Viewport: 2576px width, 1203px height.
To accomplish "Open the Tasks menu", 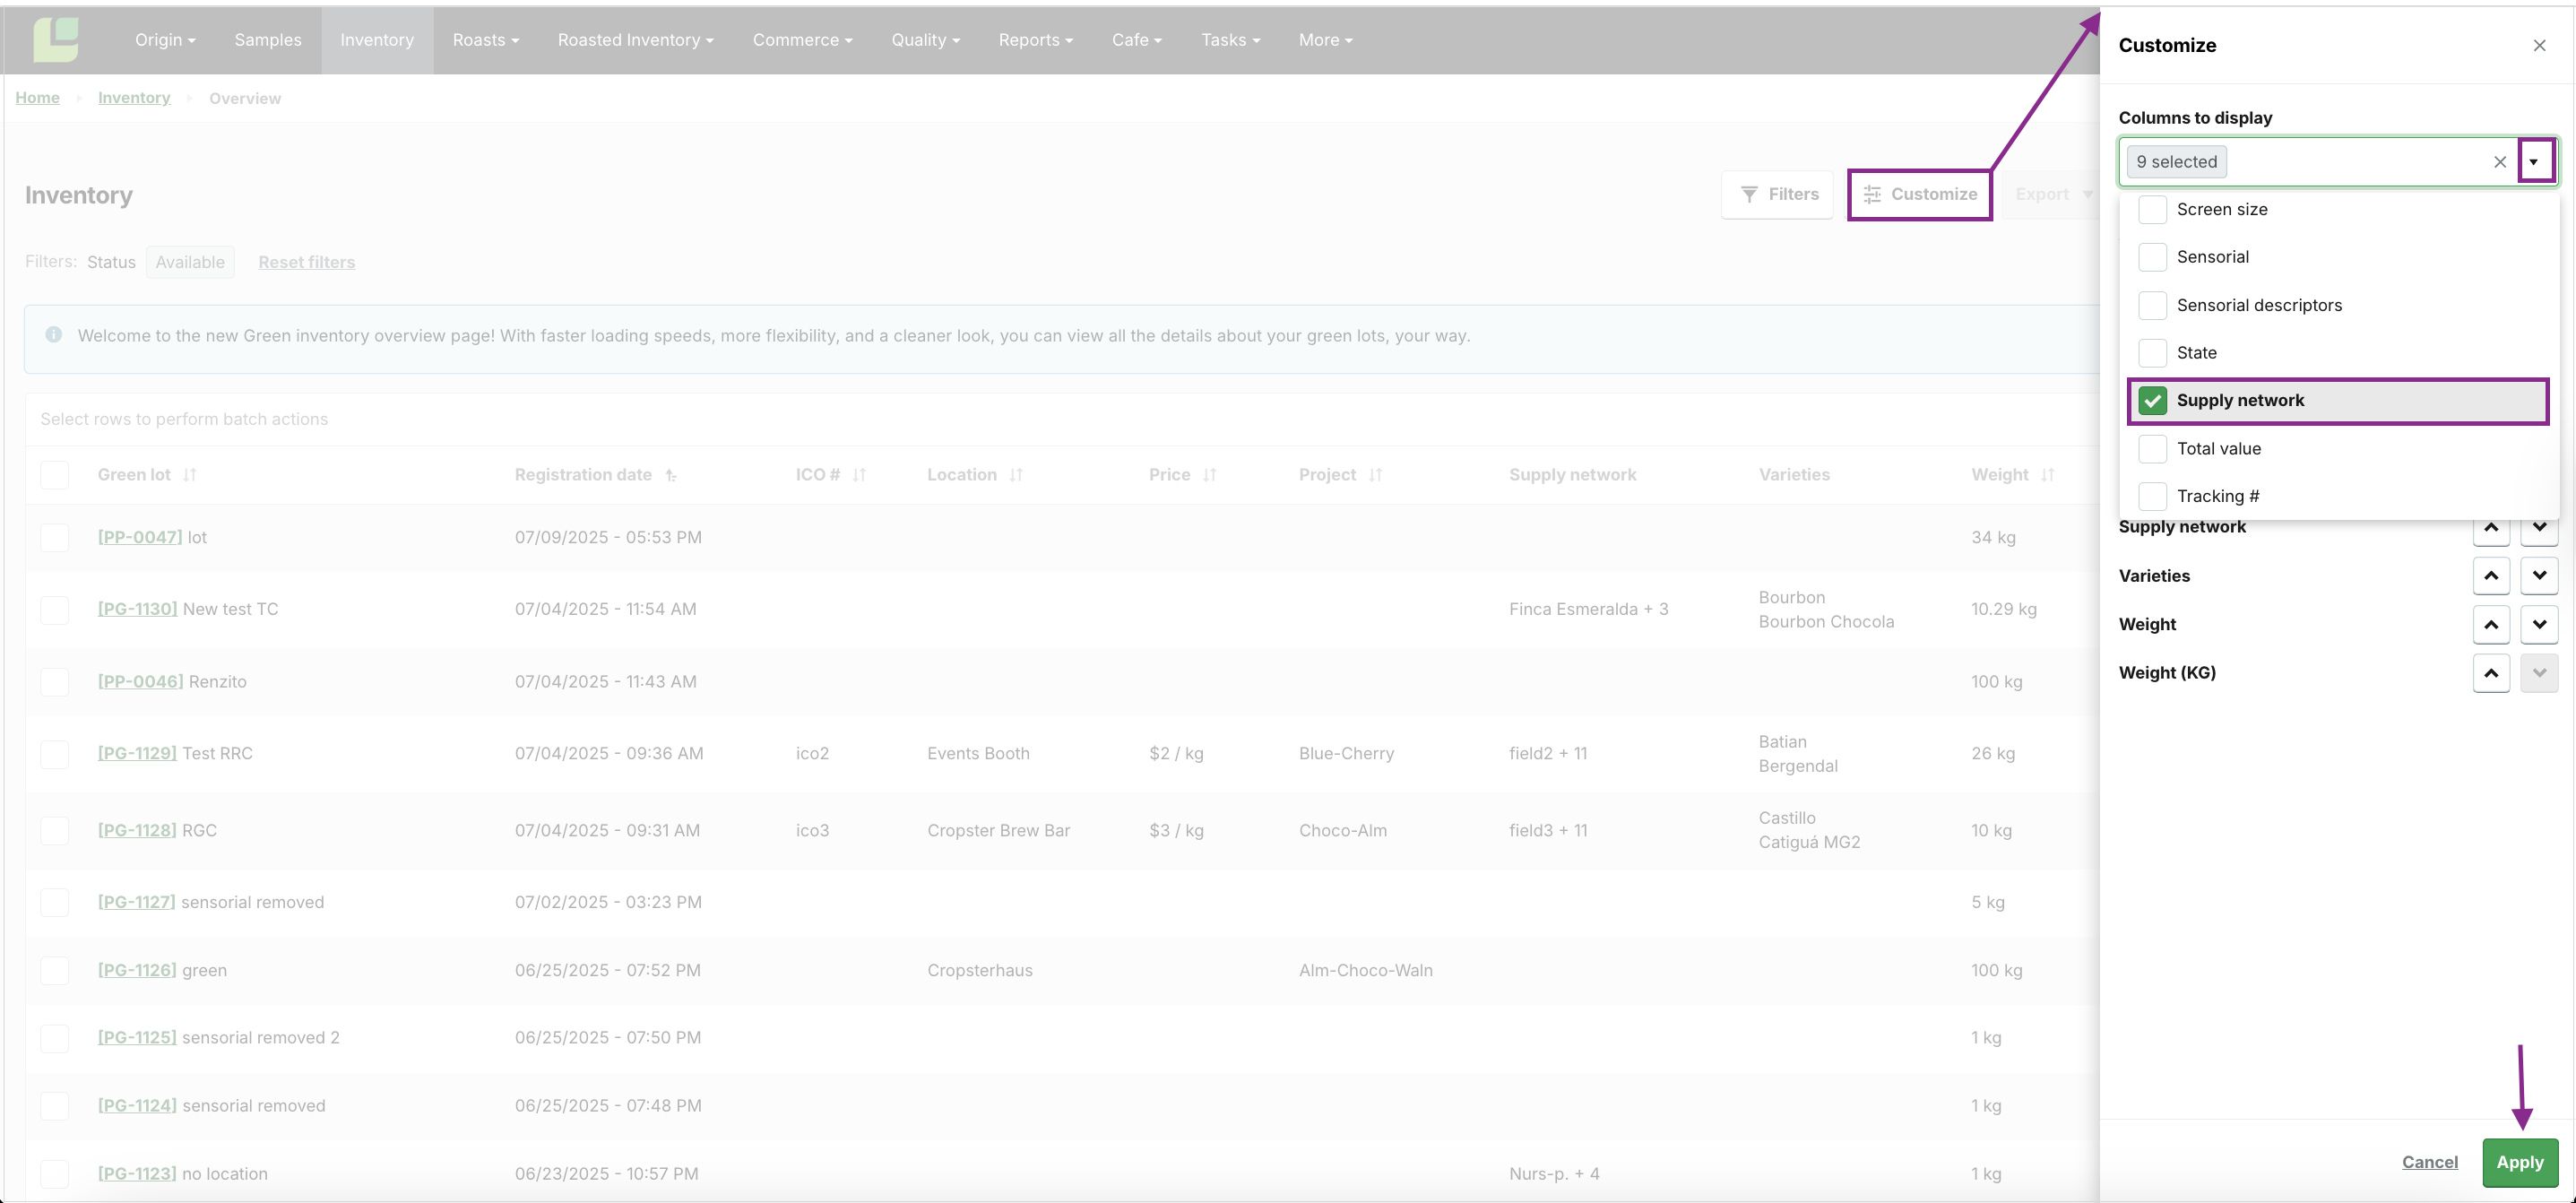I will (x=1230, y=40).
